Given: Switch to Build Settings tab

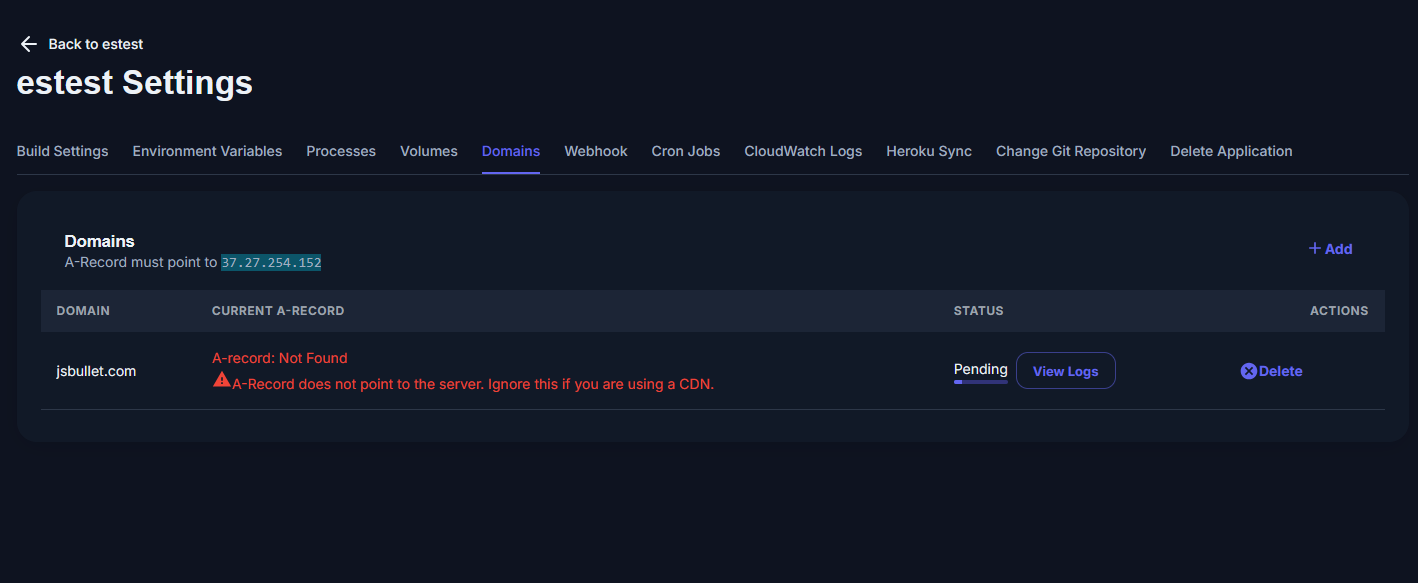Looking at the screenshot, I should (x=62, y=151).
